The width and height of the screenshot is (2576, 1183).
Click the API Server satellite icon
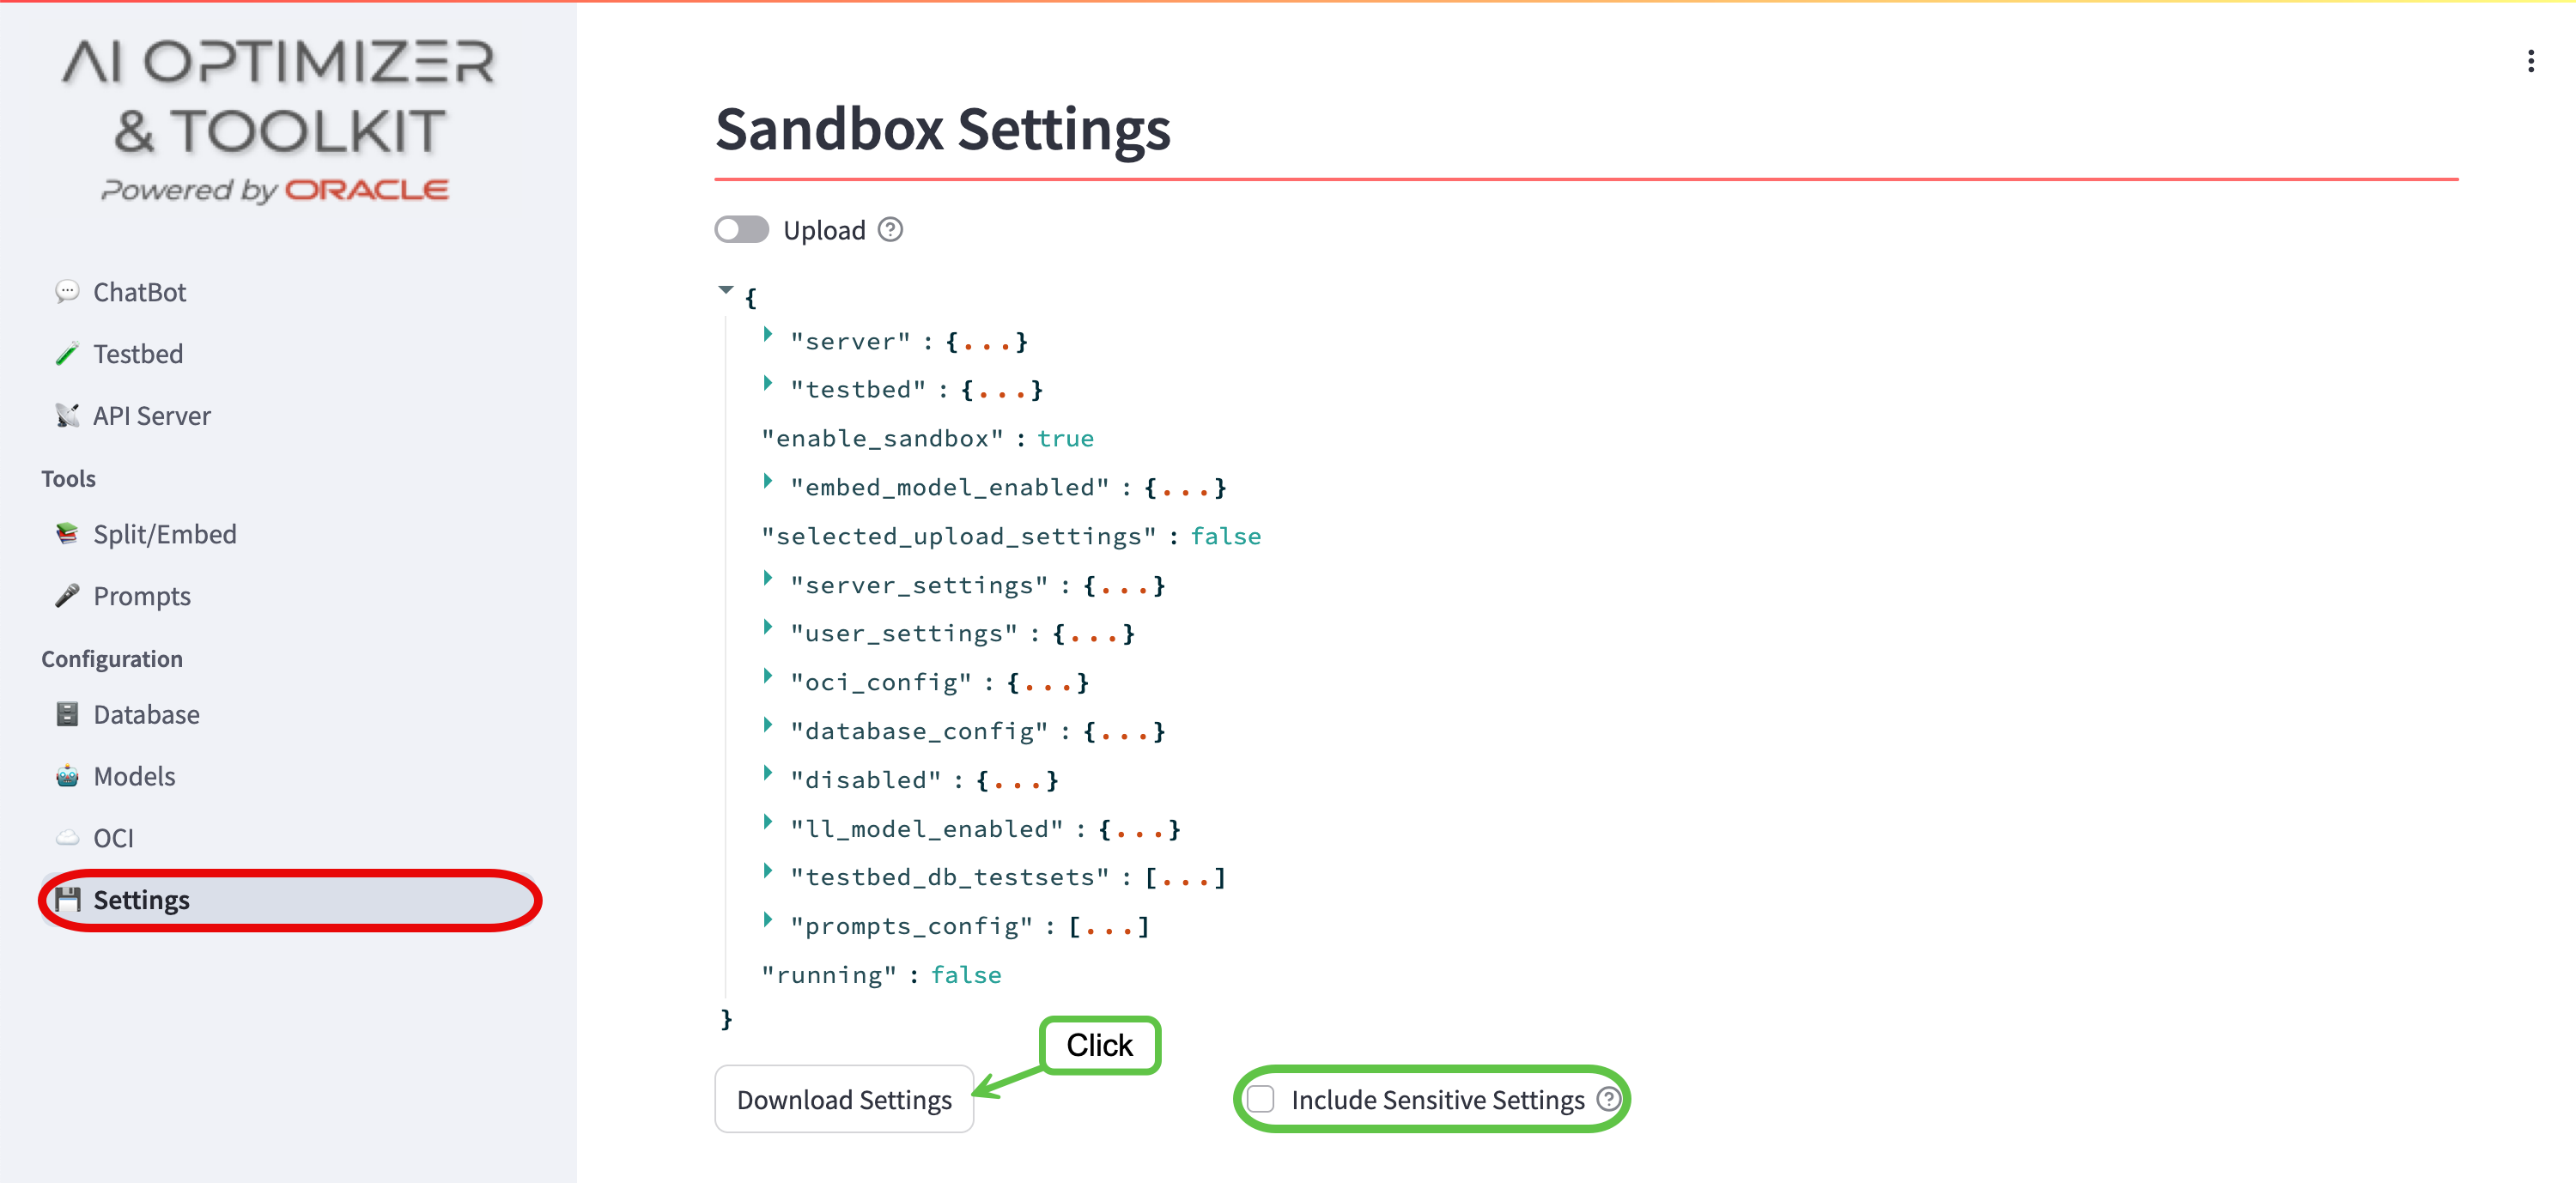pyautogui.click(x=67, y=416)
